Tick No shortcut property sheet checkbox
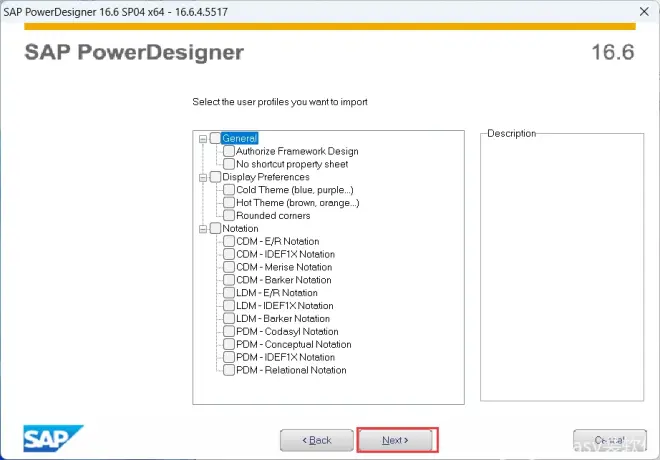Viewport: 660px width, 460px height. click(x=229, y=164)
